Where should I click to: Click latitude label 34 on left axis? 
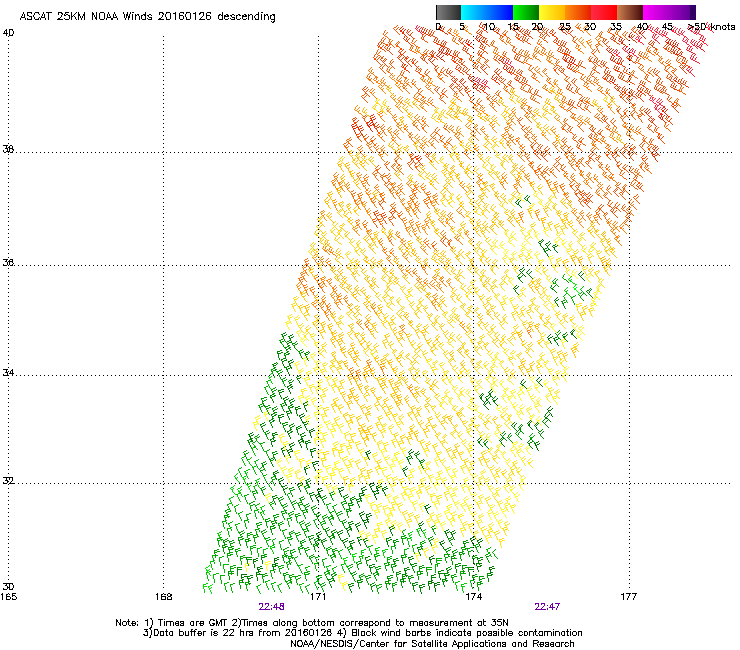click(8, 373)
